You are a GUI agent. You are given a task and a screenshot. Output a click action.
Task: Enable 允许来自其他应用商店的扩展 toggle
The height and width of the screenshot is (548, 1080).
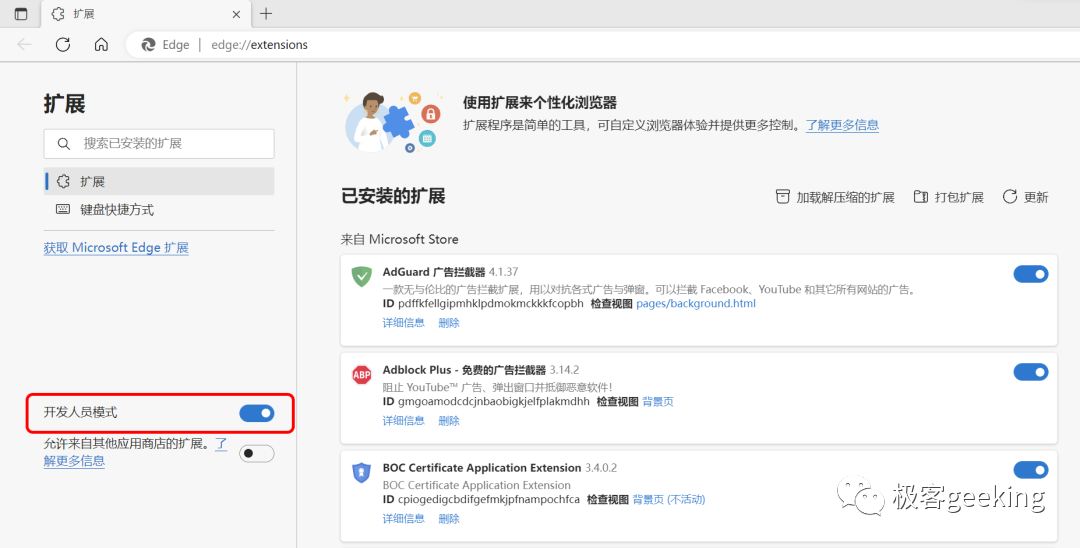pos(257,454)
